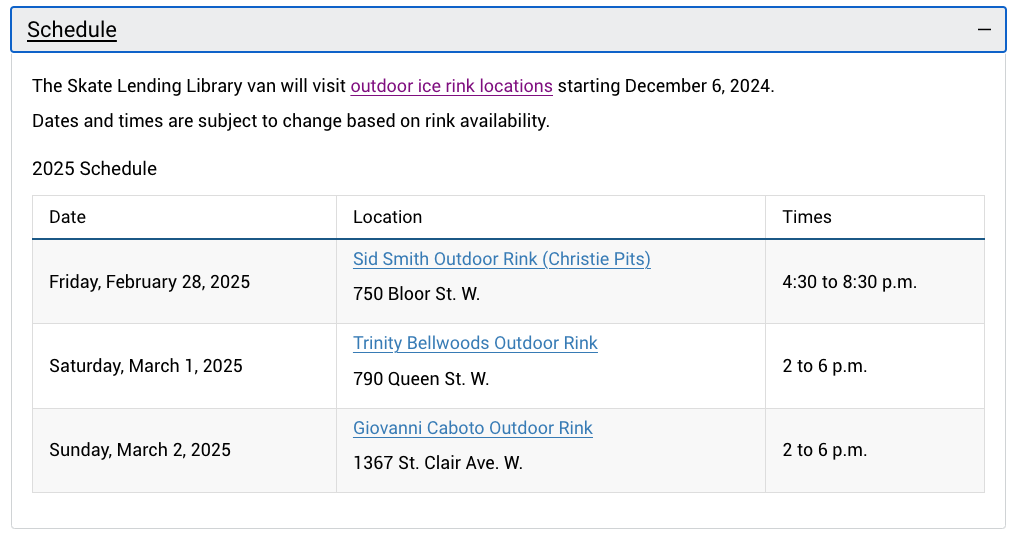Click the 4:30 to 8:30 p.m. time cell

[x=875, y=282]
